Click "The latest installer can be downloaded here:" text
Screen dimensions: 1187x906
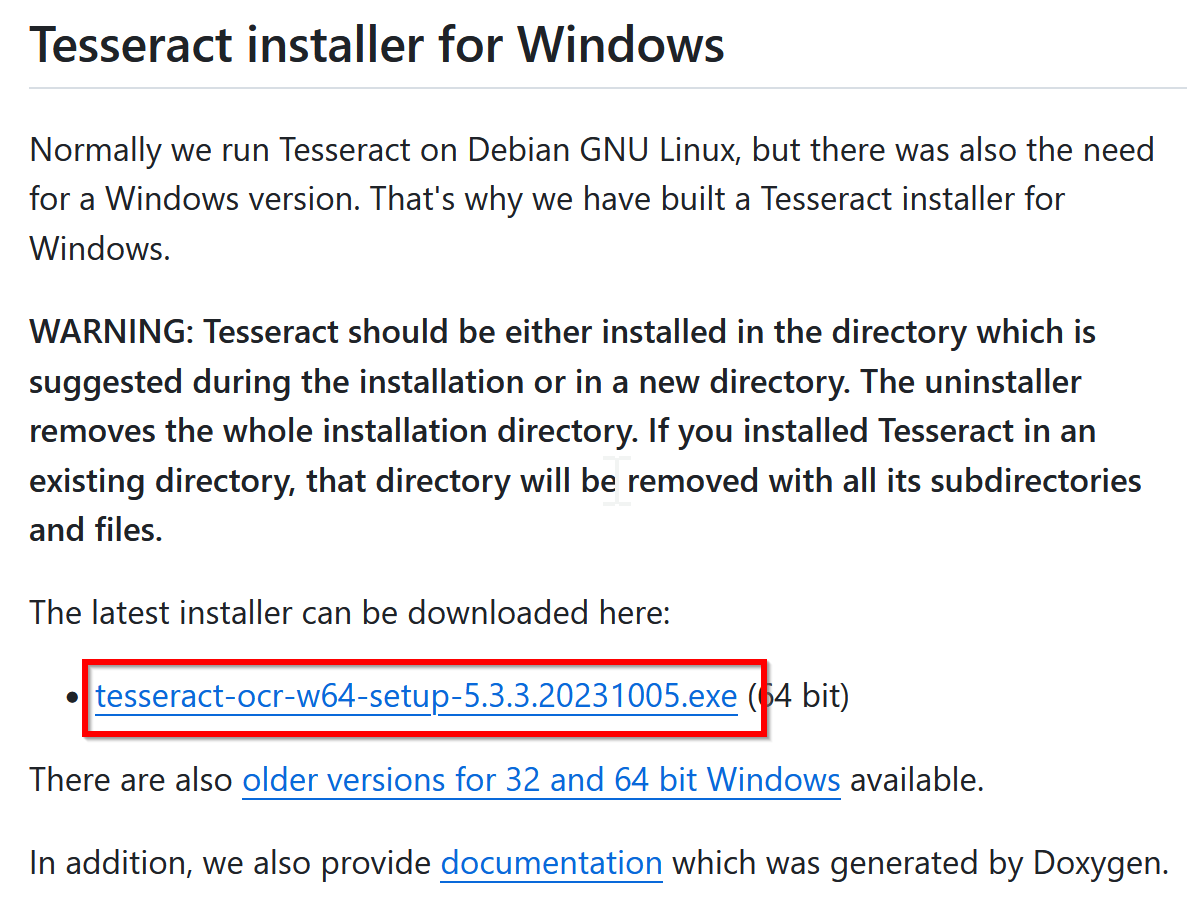point(350,612)
